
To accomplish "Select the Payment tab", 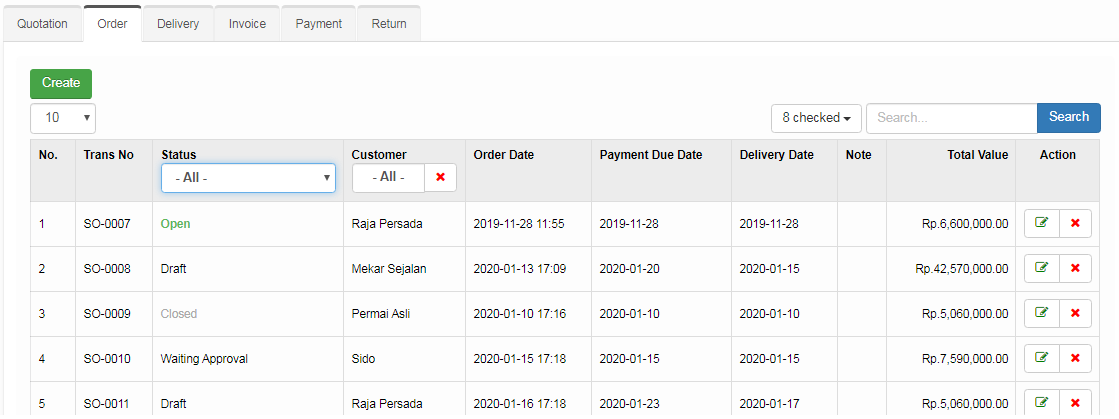I will [x=318, y=24].
